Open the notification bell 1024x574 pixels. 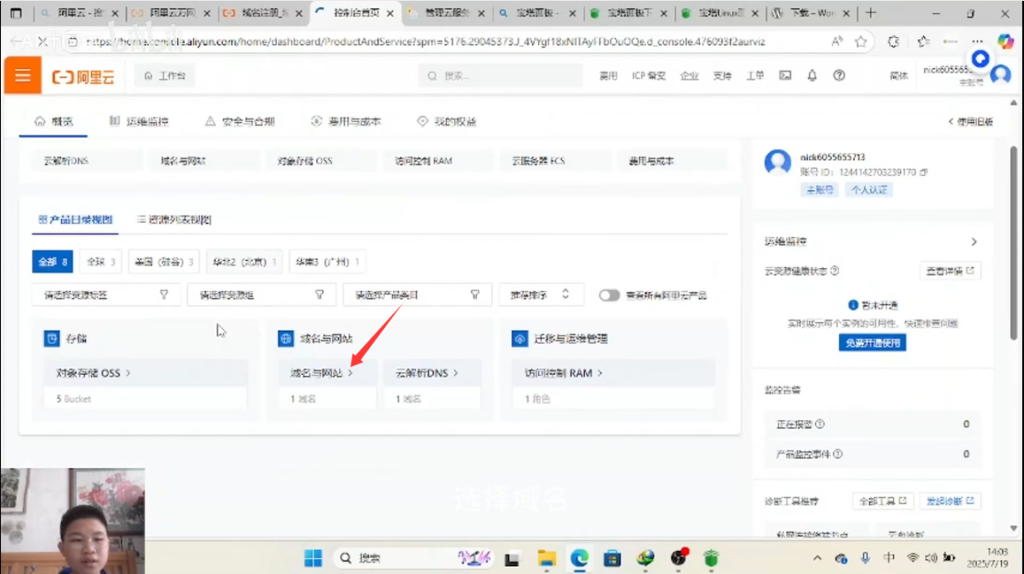point(812,76)
